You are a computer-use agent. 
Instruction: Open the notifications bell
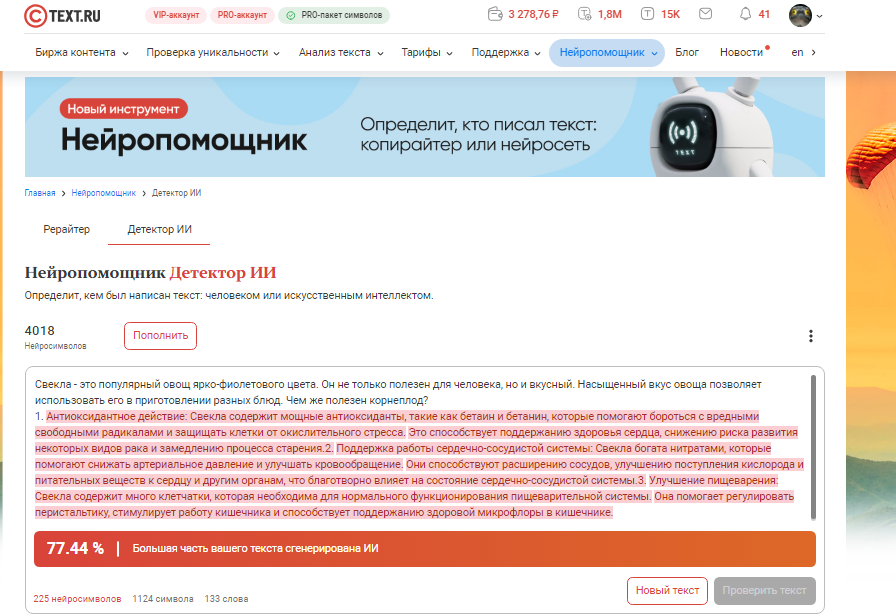pos(745,14)
